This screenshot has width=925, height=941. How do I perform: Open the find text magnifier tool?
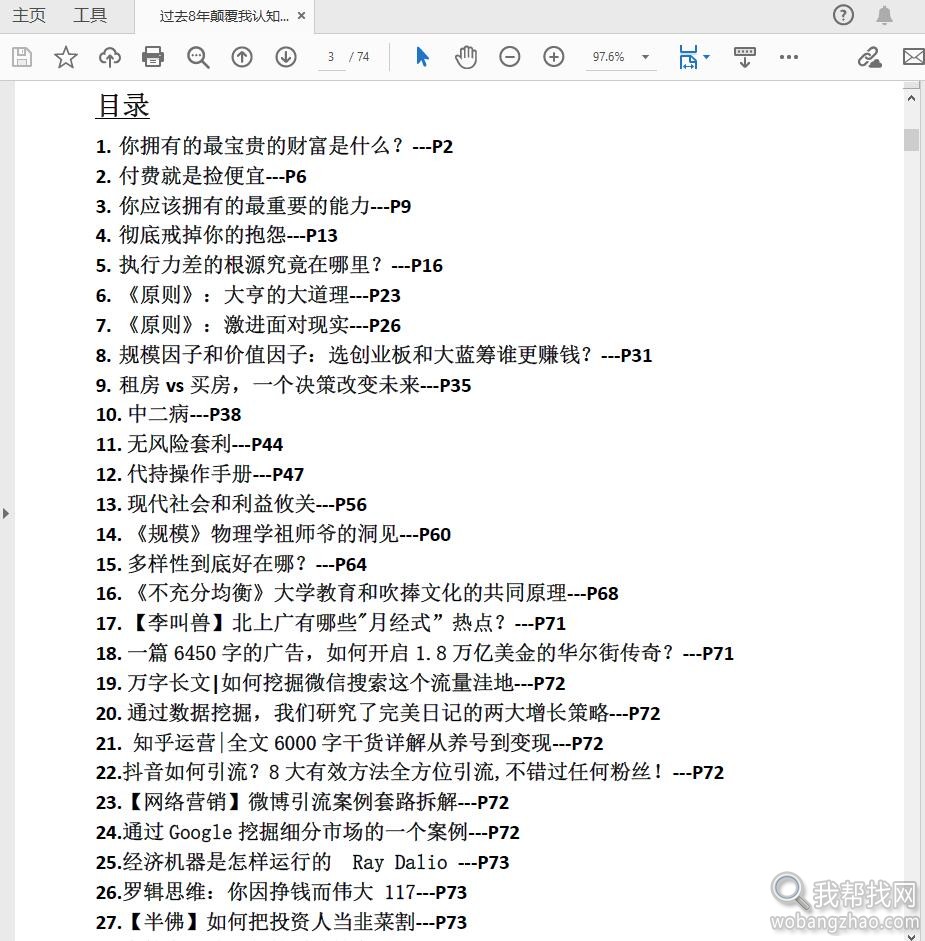198,57
